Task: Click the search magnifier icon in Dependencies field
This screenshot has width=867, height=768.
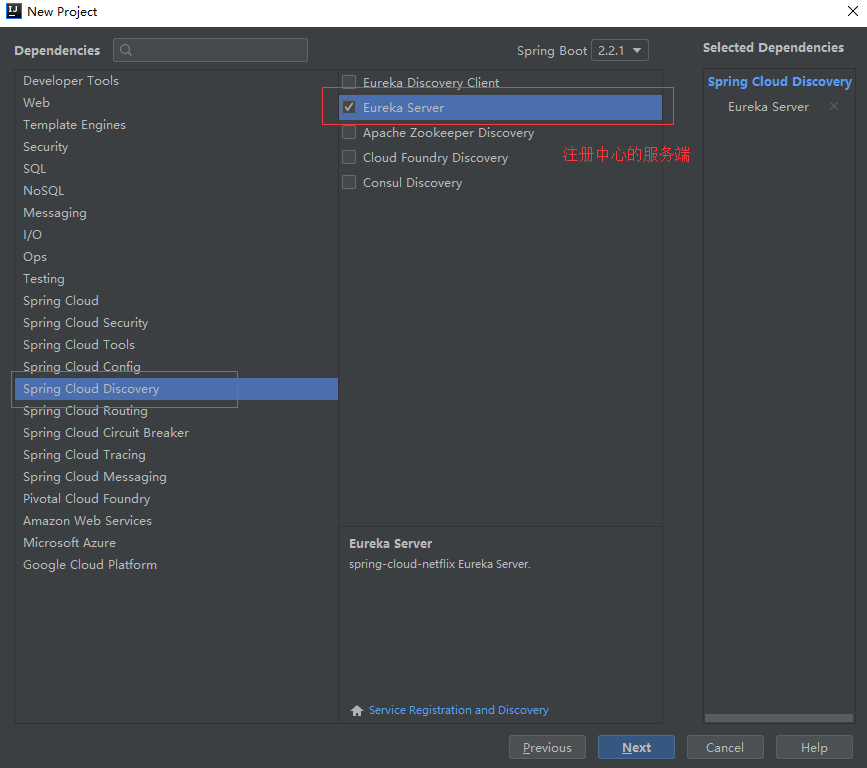Action: pos(126,50)
